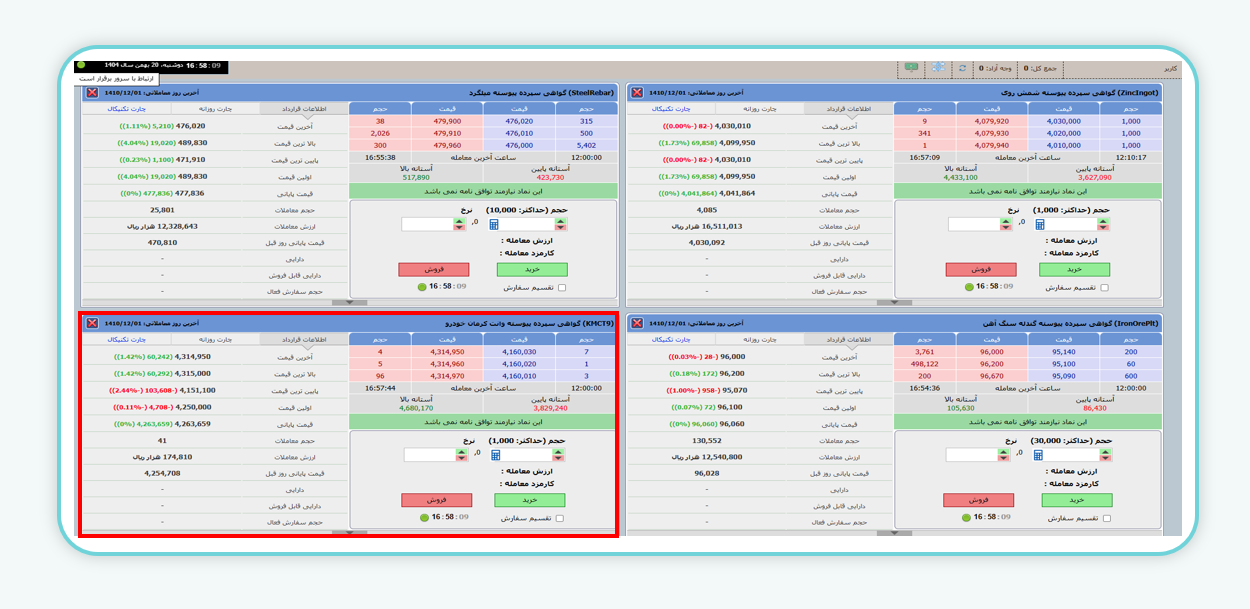
Task: Click the price stepper in IronOrePlt panel
Action: pyautogui.click(x=1003, y=455)
